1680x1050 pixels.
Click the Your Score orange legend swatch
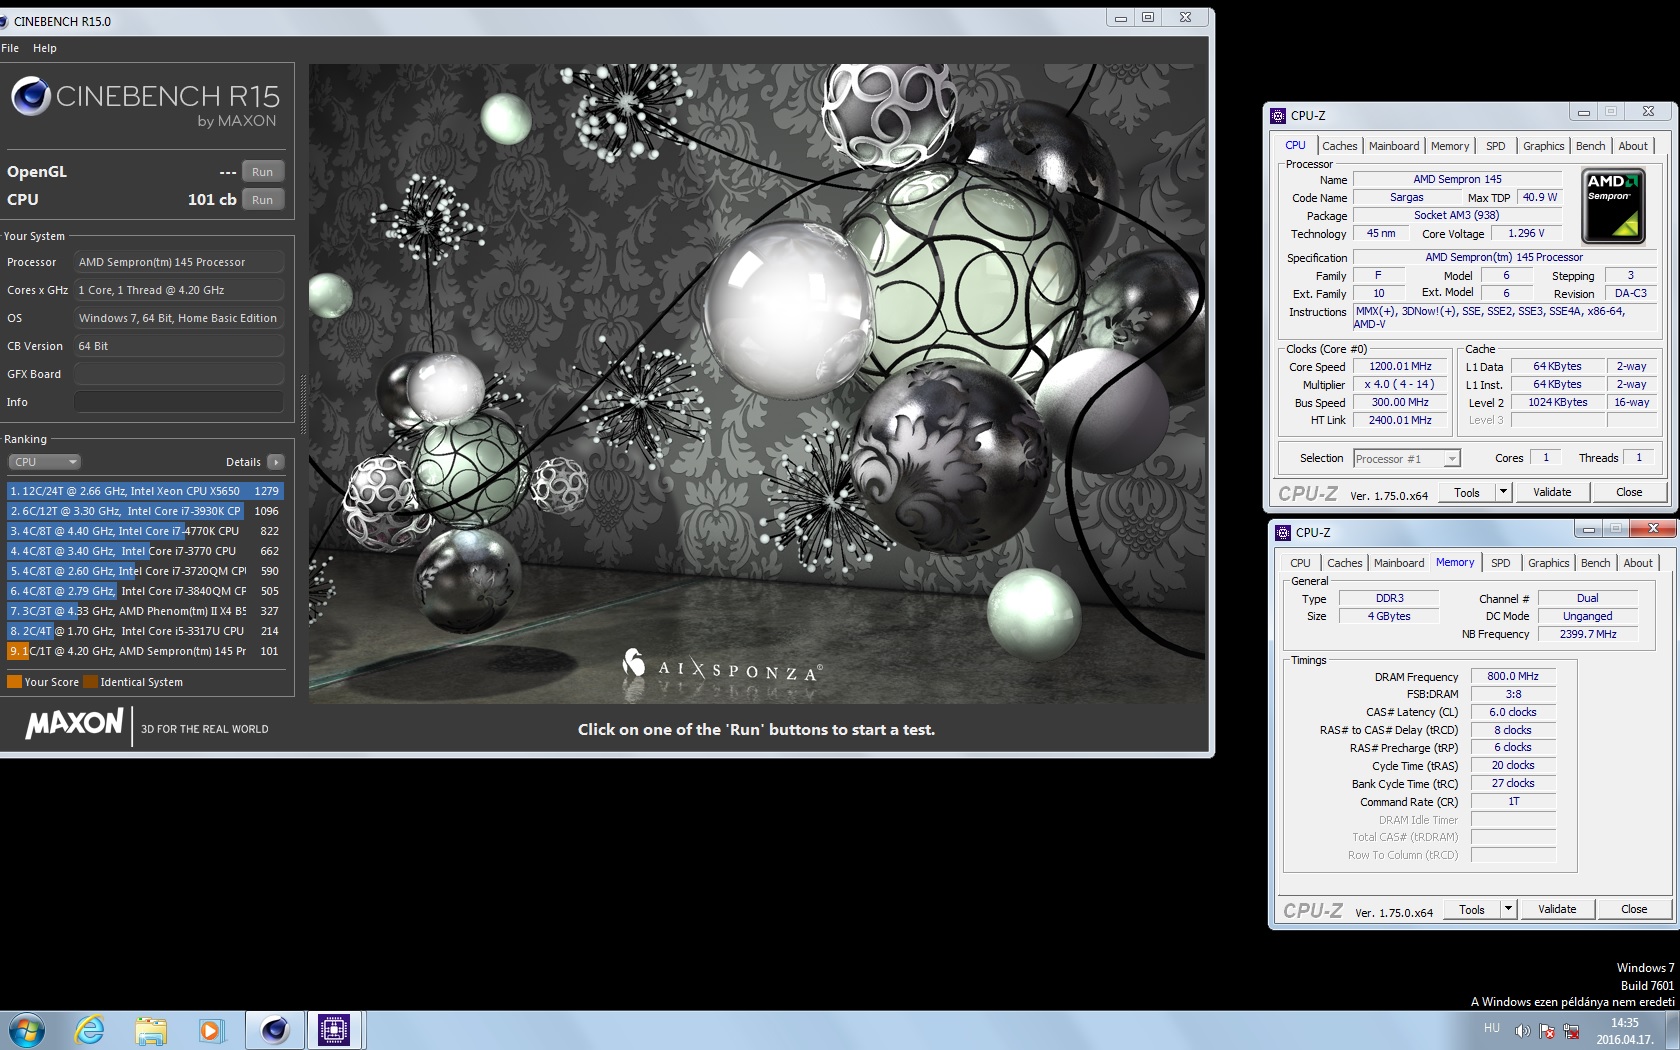tap(14, 682)
